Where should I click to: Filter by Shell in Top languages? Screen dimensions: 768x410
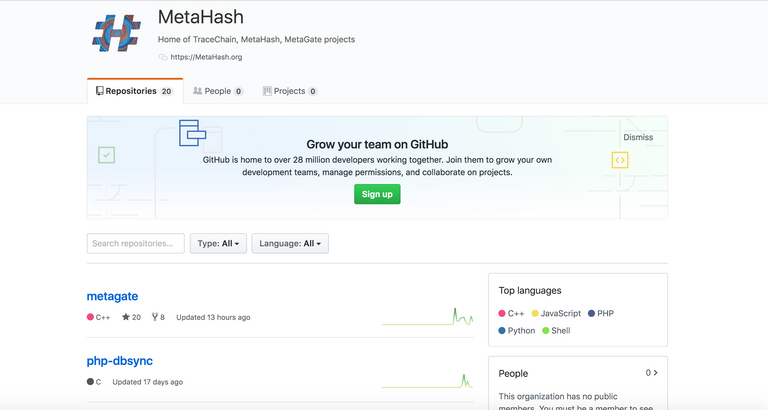(556, 331)
